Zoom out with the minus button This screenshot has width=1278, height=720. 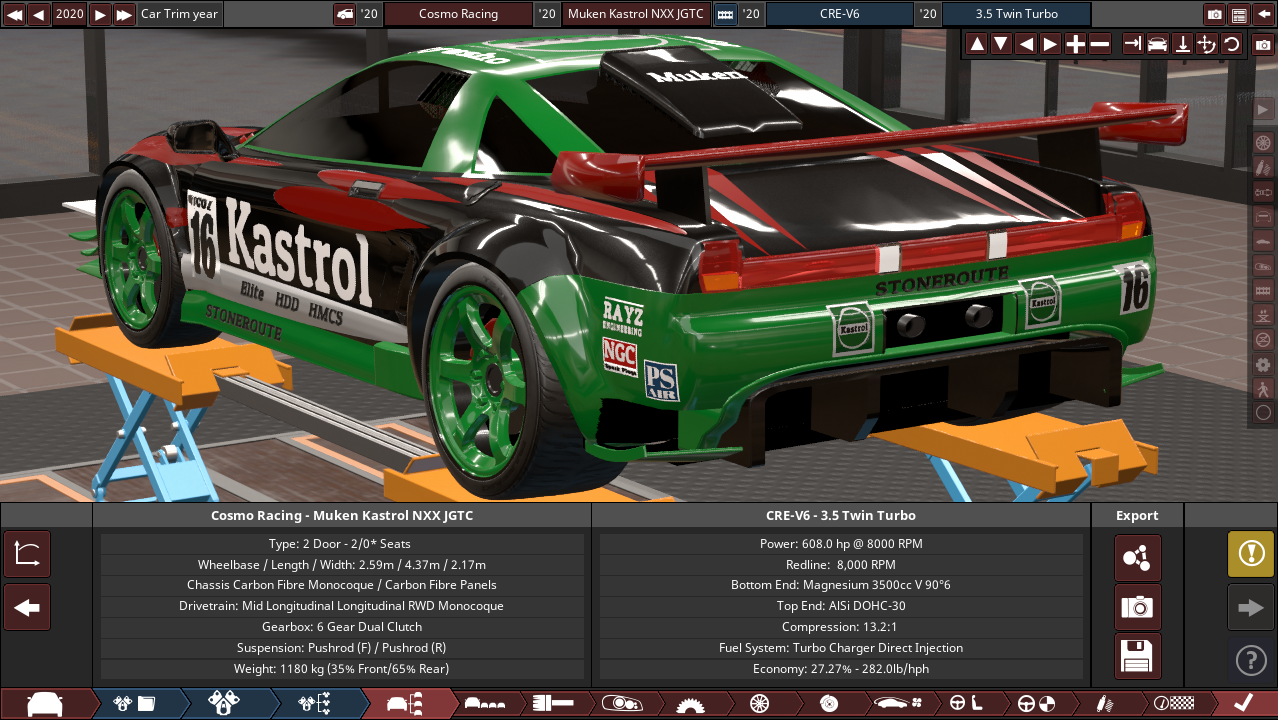[x=1099, y=44]
